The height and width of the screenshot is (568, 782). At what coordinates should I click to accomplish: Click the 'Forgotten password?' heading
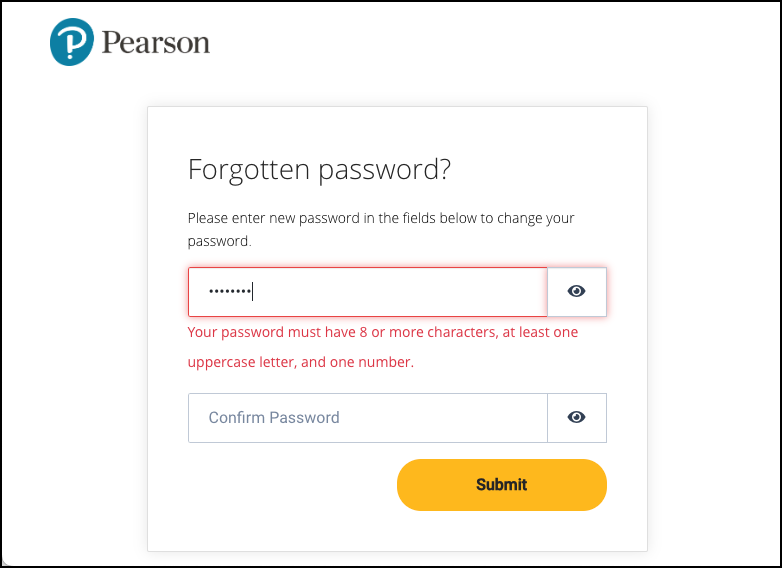pyautogui.click(x=319, y=169)
